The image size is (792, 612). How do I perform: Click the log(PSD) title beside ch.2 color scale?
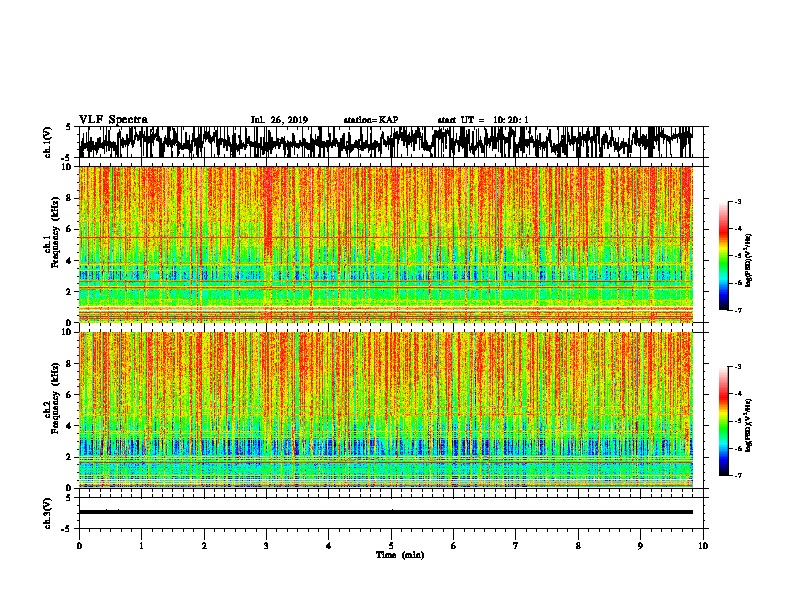coord(749,426)
